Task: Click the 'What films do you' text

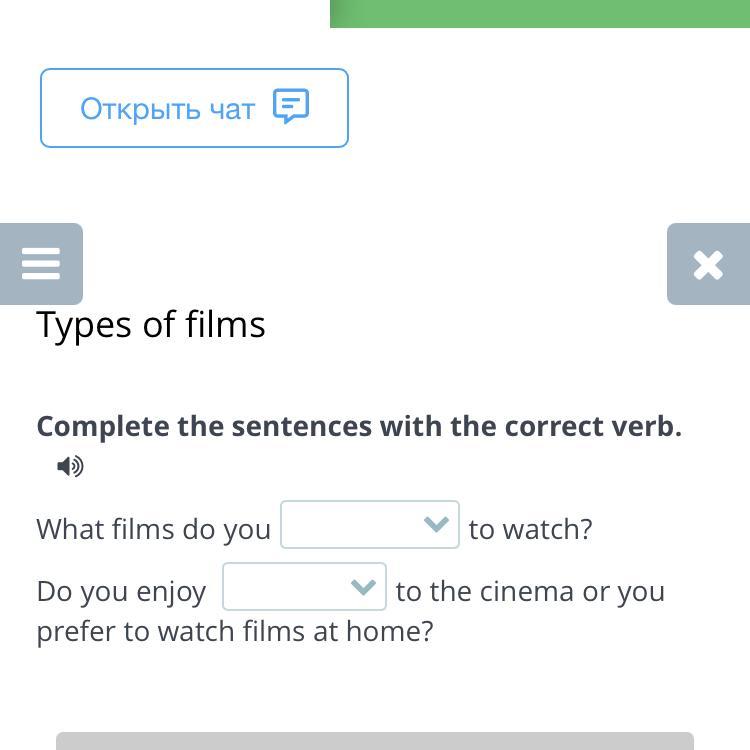Action: coord(153,529)
